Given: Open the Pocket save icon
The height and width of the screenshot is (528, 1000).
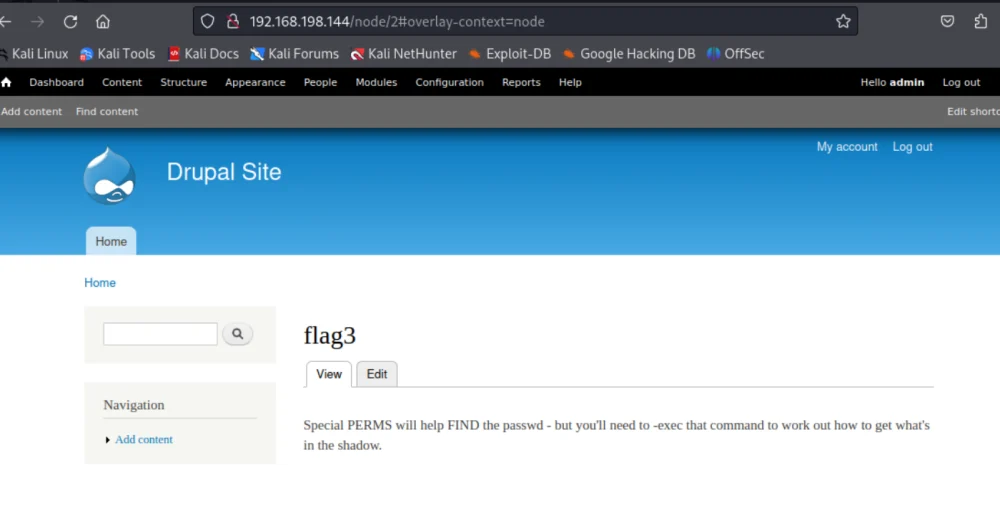Looking at the screenshot, I should coord(947,22).
